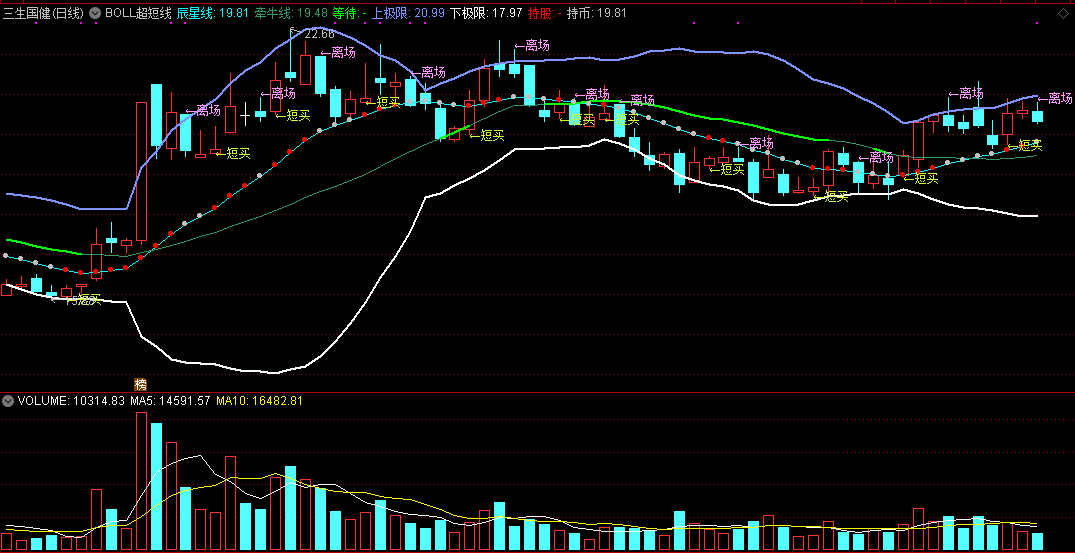The height and width of the screenshot is (553, 1075).
Task: Click the yellow MA10: 16482.81 readout
Action: point(258,401)
